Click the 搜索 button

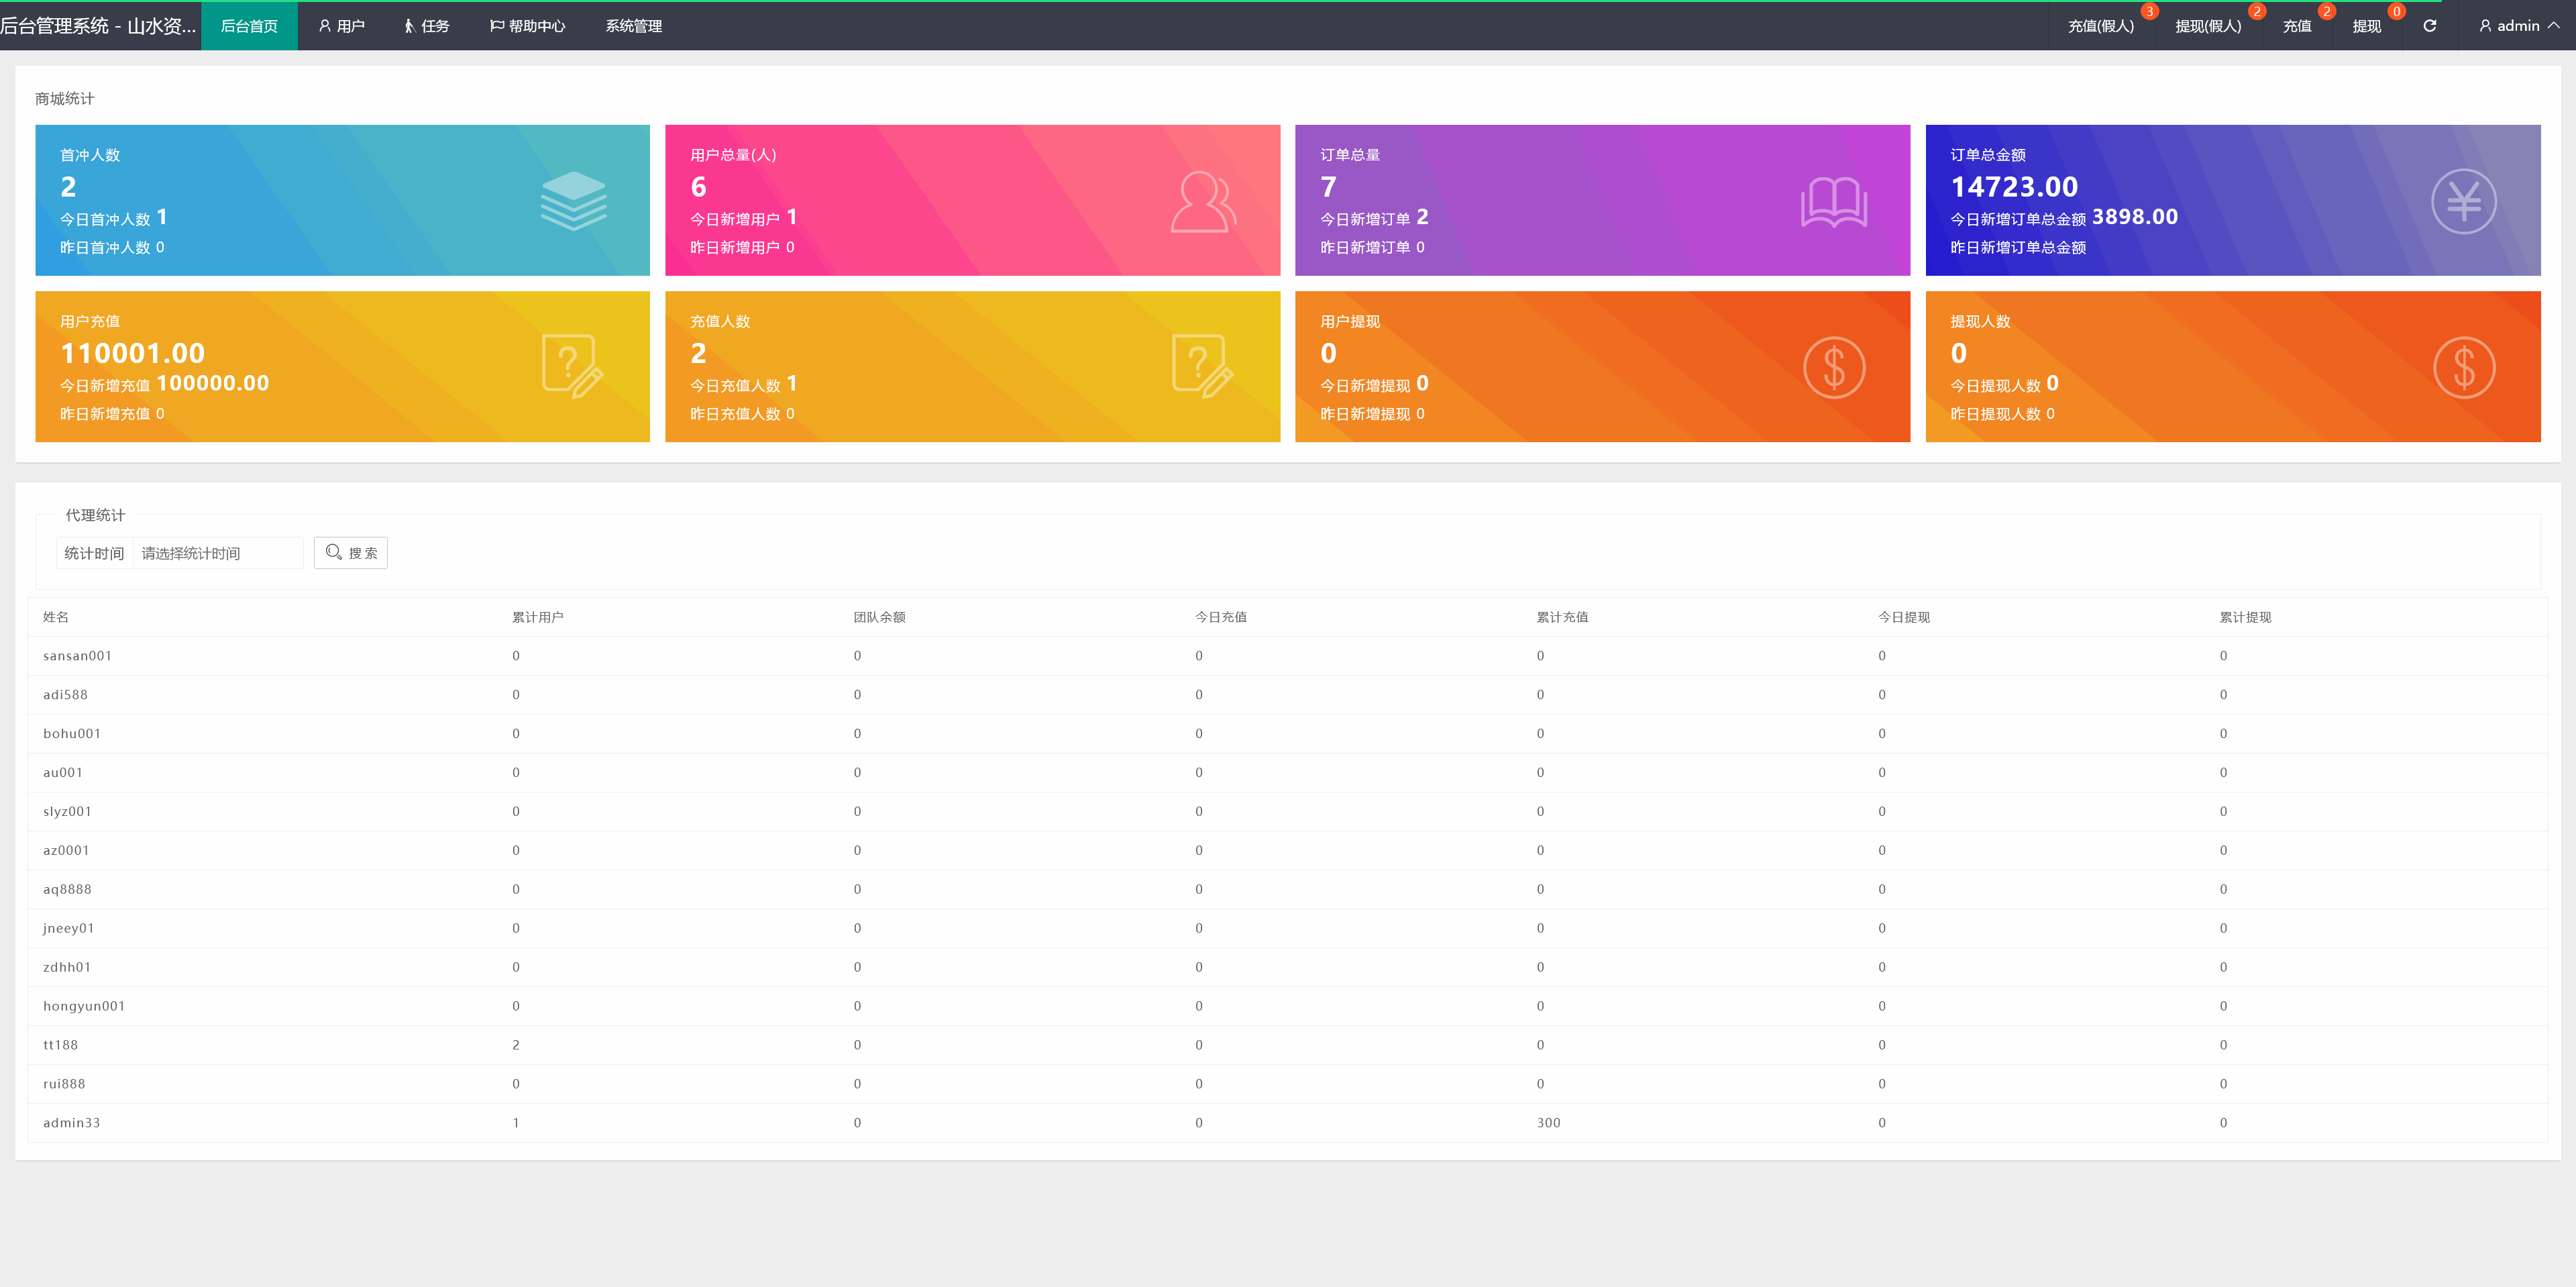(x=351, y=553)
